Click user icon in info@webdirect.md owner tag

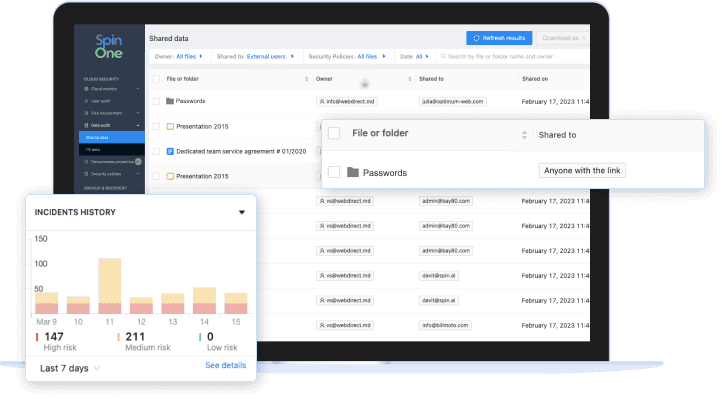click(322, 102)
